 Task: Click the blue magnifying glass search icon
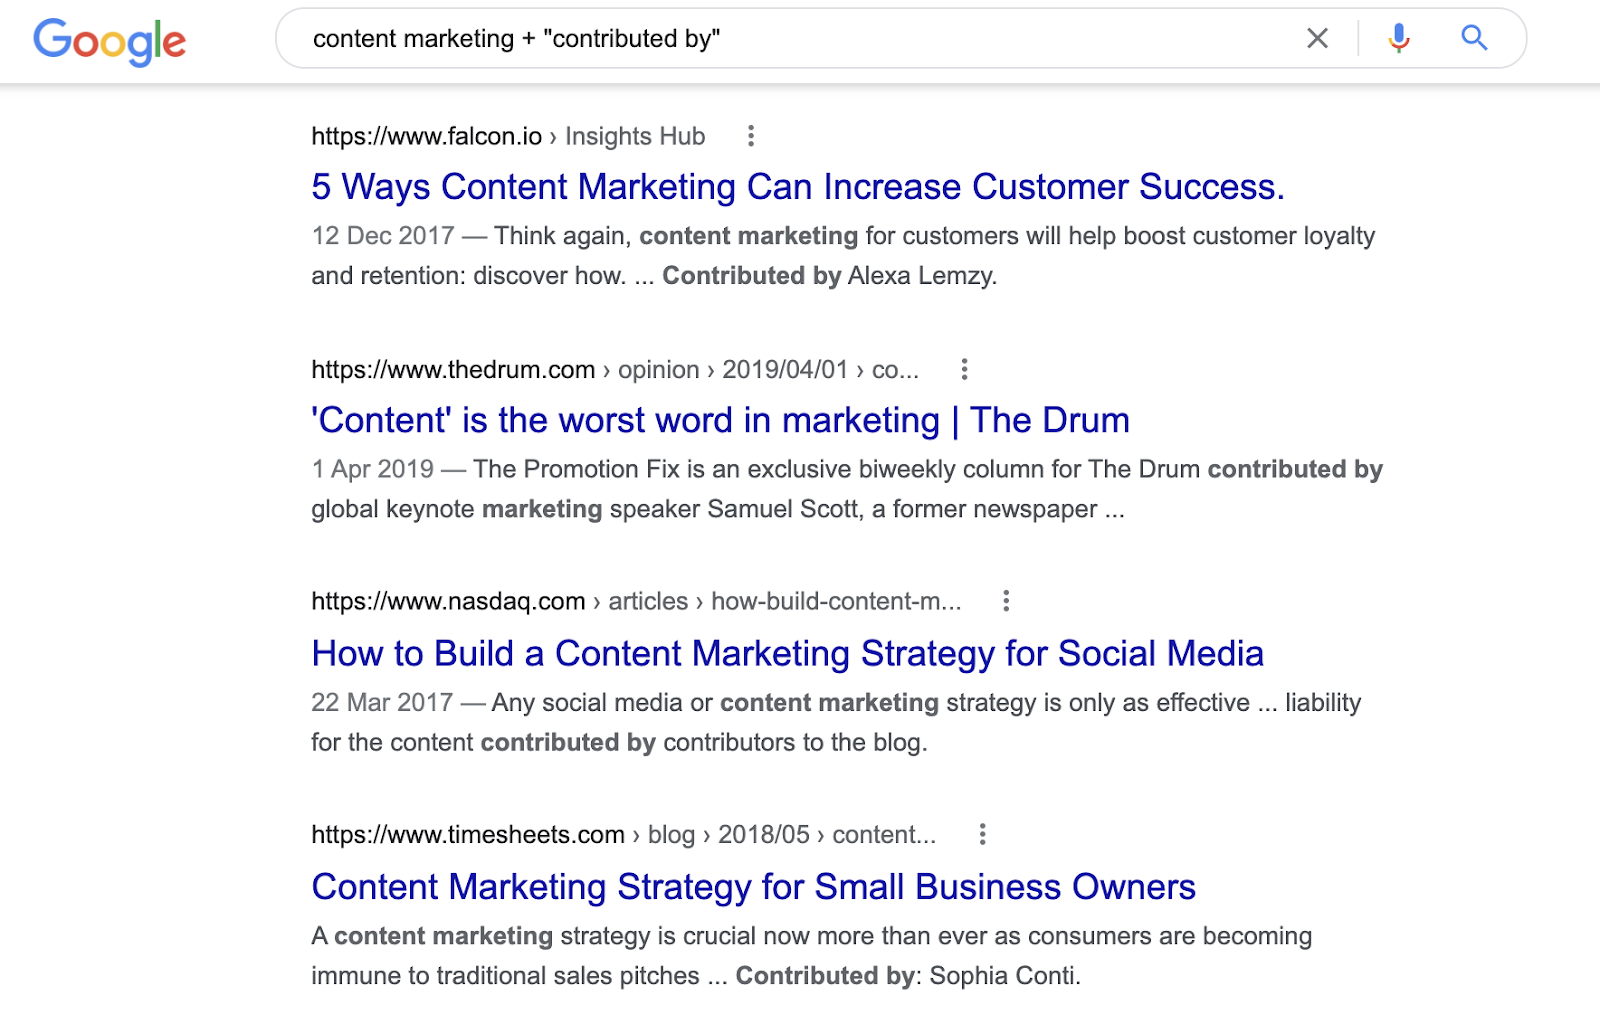point(1474,38)
